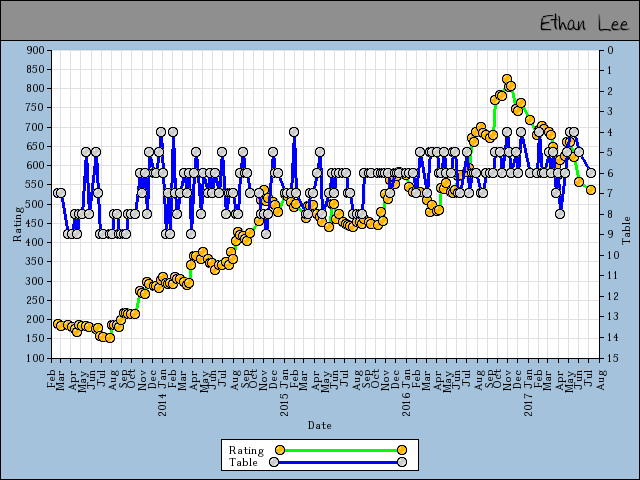Click the '2017' year label on x-axis
The height and width of the screenshot is (480, 640).
528,404
